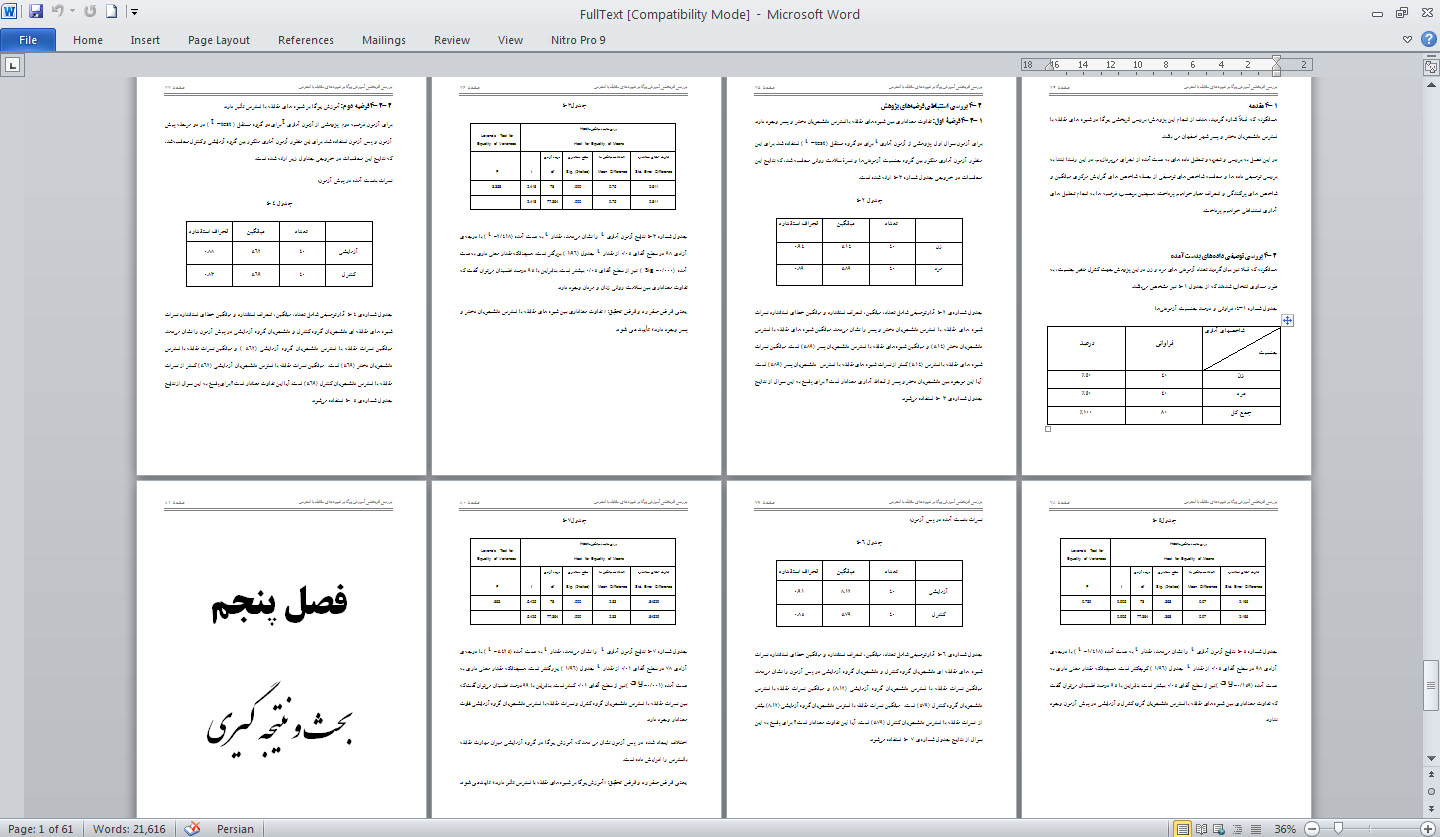1440x837 pixels.
Task: Click the spelling proofing status icon
Action: [x=193, y=829]
